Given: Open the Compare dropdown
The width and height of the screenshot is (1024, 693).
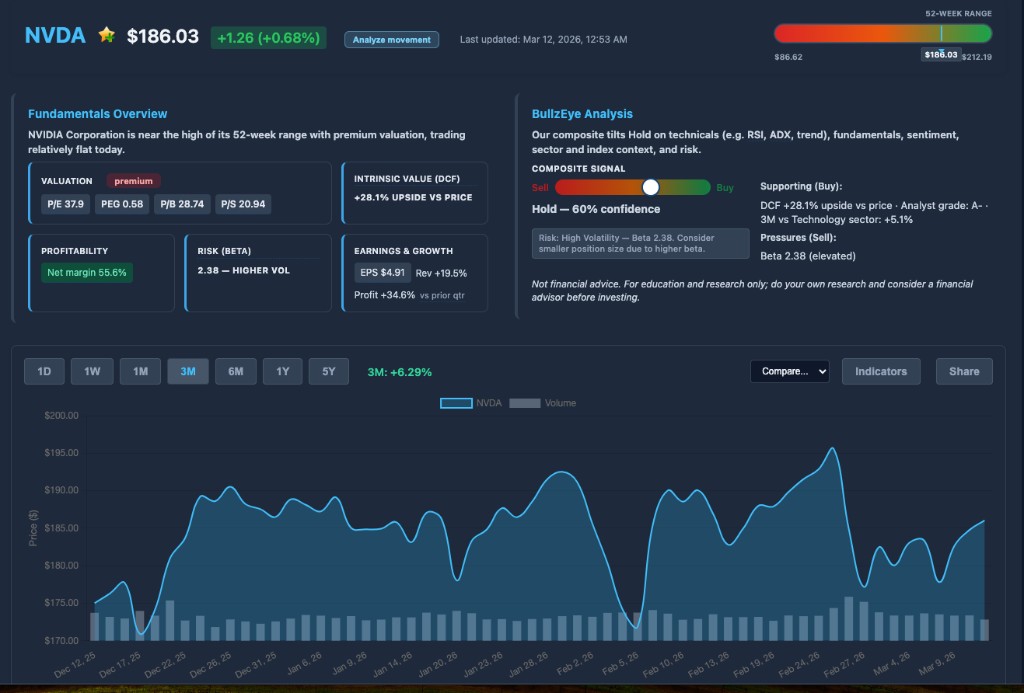Looking at the screenshot, I should point(789,371).
